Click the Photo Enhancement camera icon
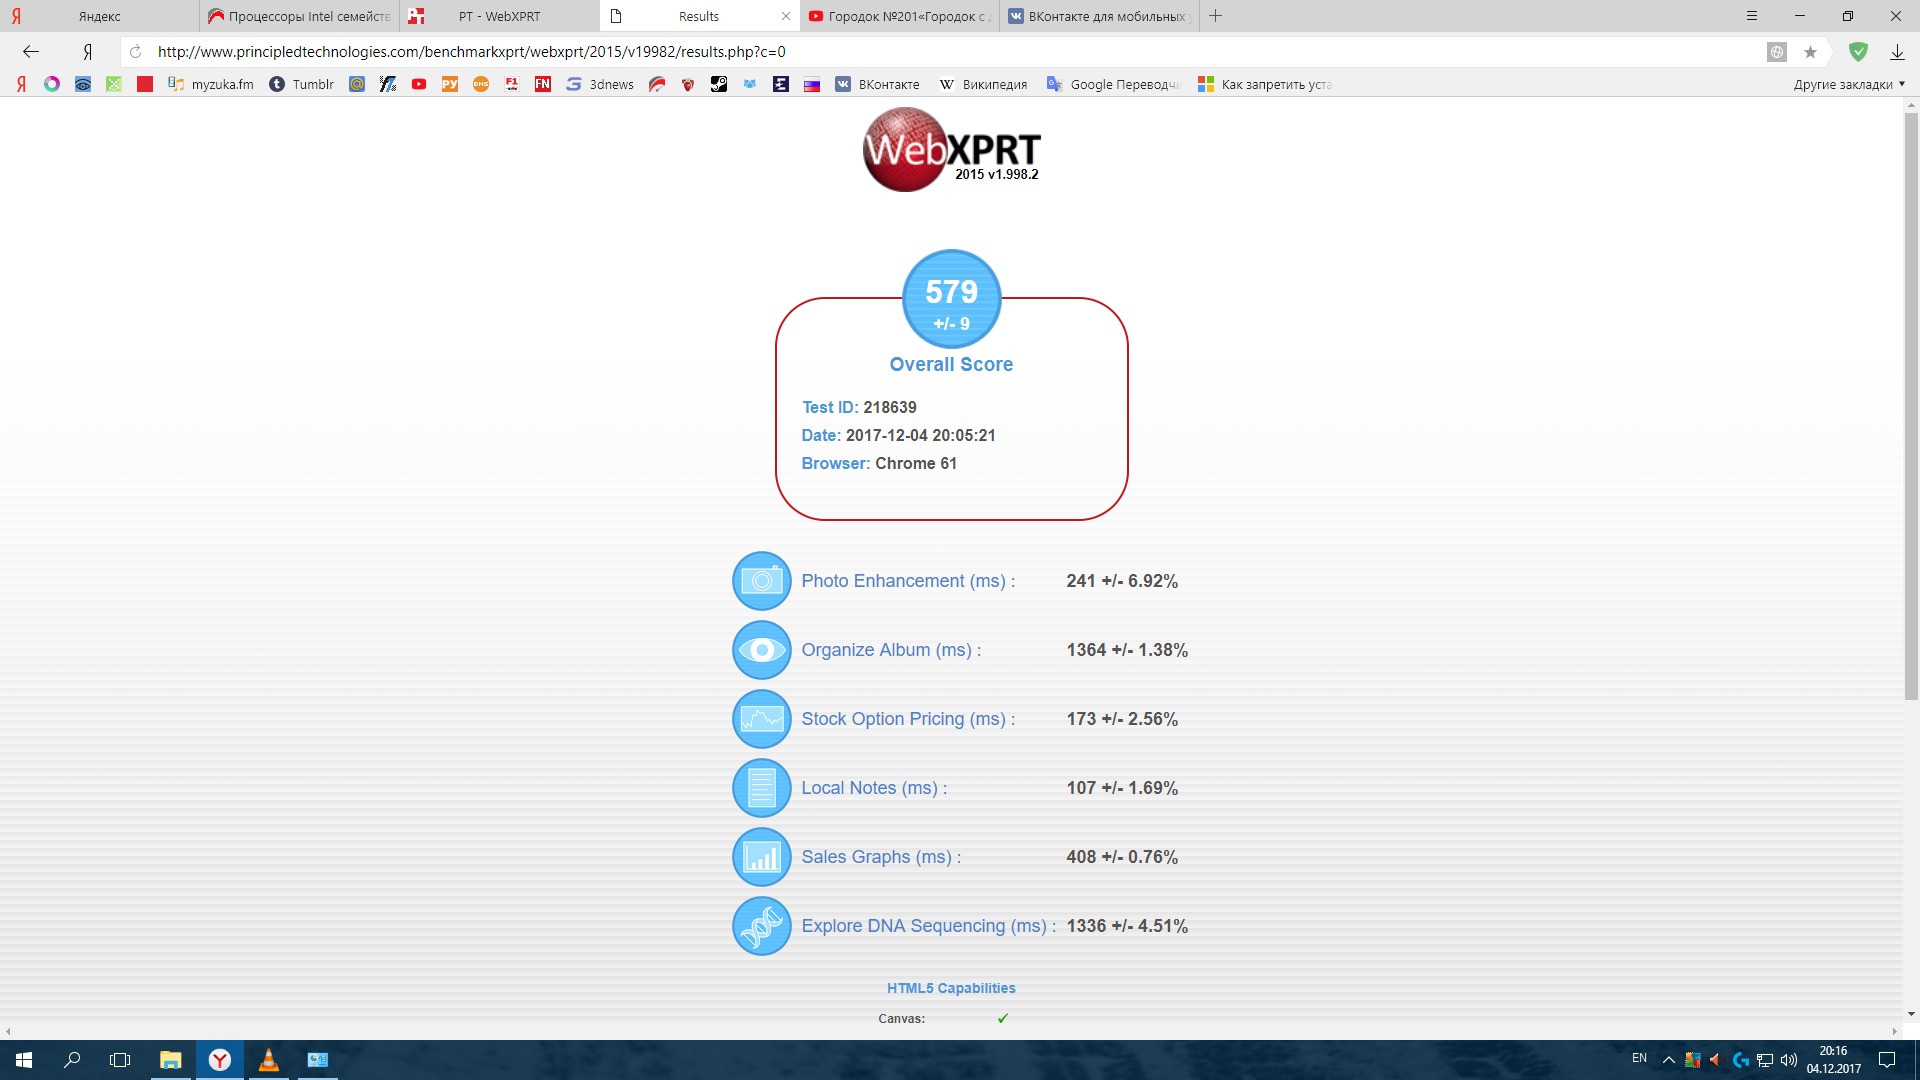 tap(761, 581)
